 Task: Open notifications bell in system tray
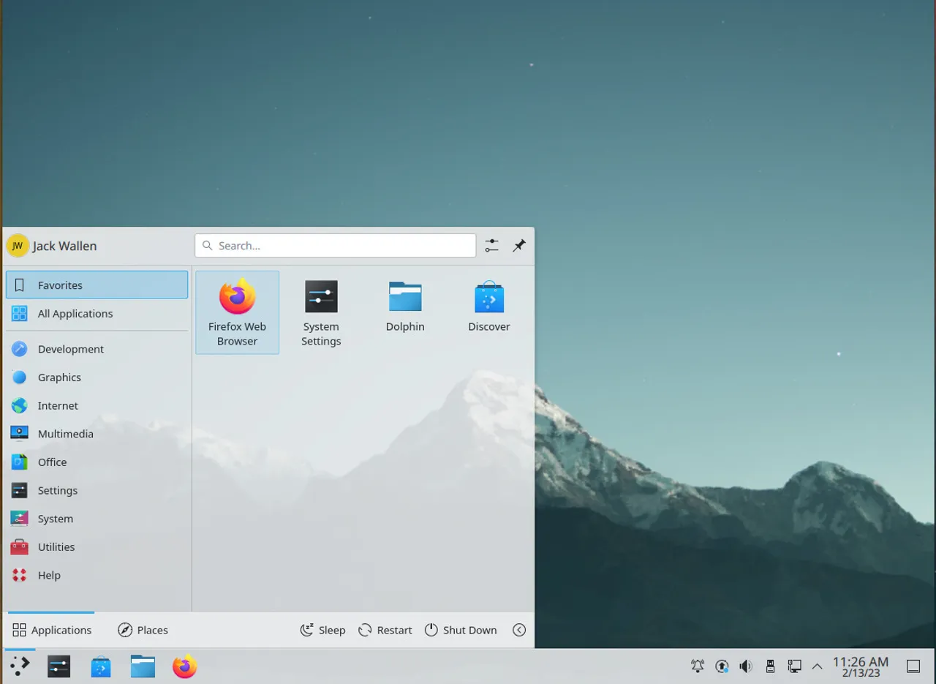697,666
